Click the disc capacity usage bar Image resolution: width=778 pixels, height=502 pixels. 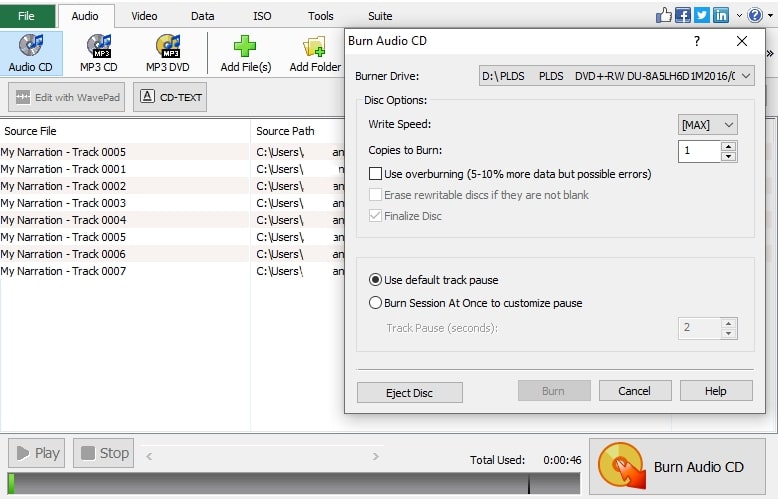(294, 483)
